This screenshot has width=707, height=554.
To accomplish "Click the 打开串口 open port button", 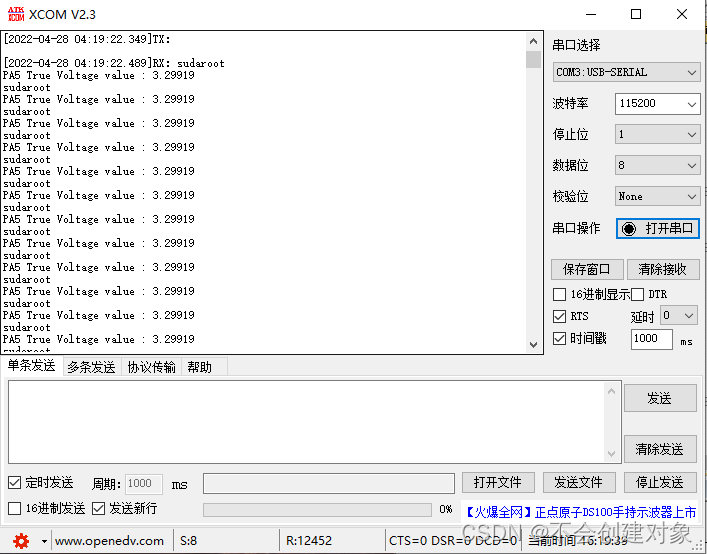I will tap(658, 229).
